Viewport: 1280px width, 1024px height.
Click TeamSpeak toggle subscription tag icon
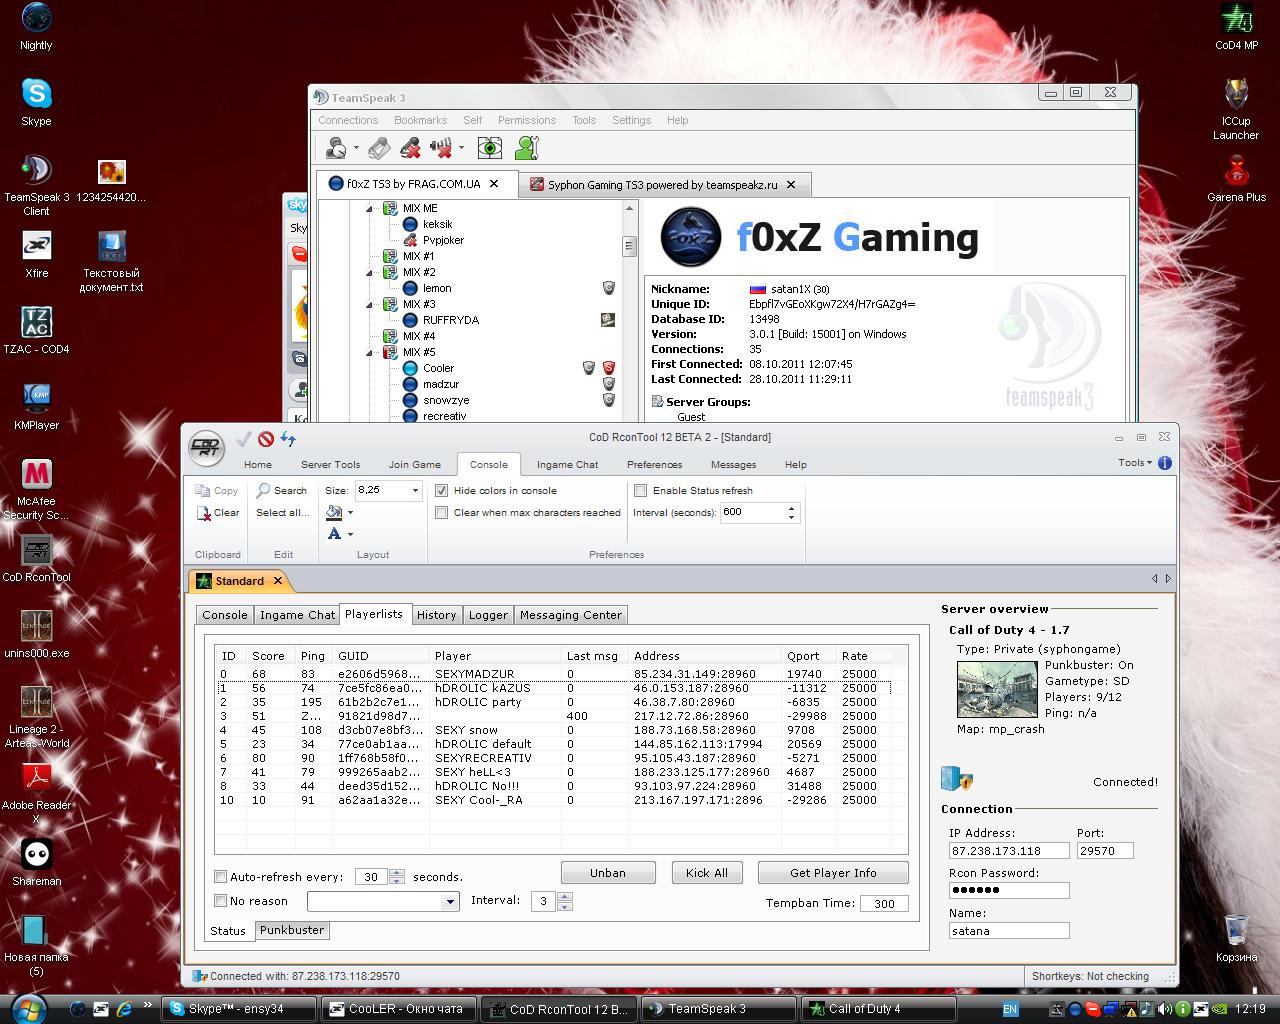[x=379, y=148]
